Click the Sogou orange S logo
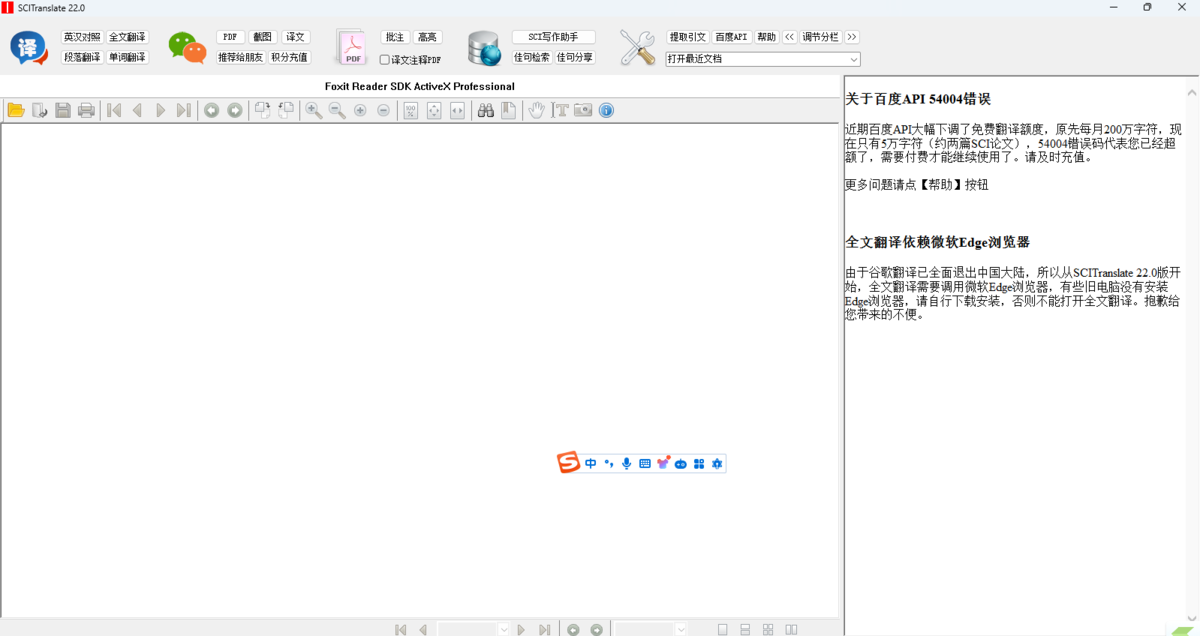This screenshot has height=636, width=1200. [569, 463]
